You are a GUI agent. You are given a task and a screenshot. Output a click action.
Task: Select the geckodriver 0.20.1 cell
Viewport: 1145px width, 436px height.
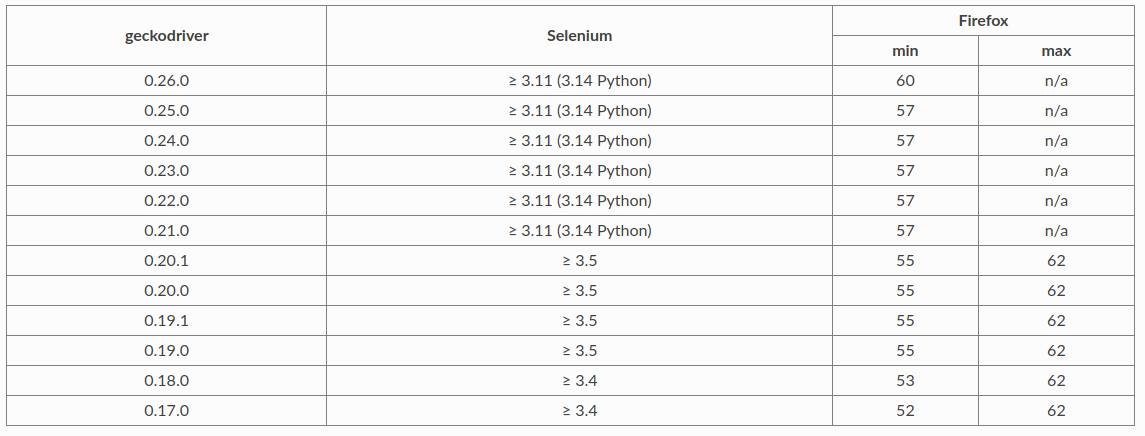click(x=166, y=261)
